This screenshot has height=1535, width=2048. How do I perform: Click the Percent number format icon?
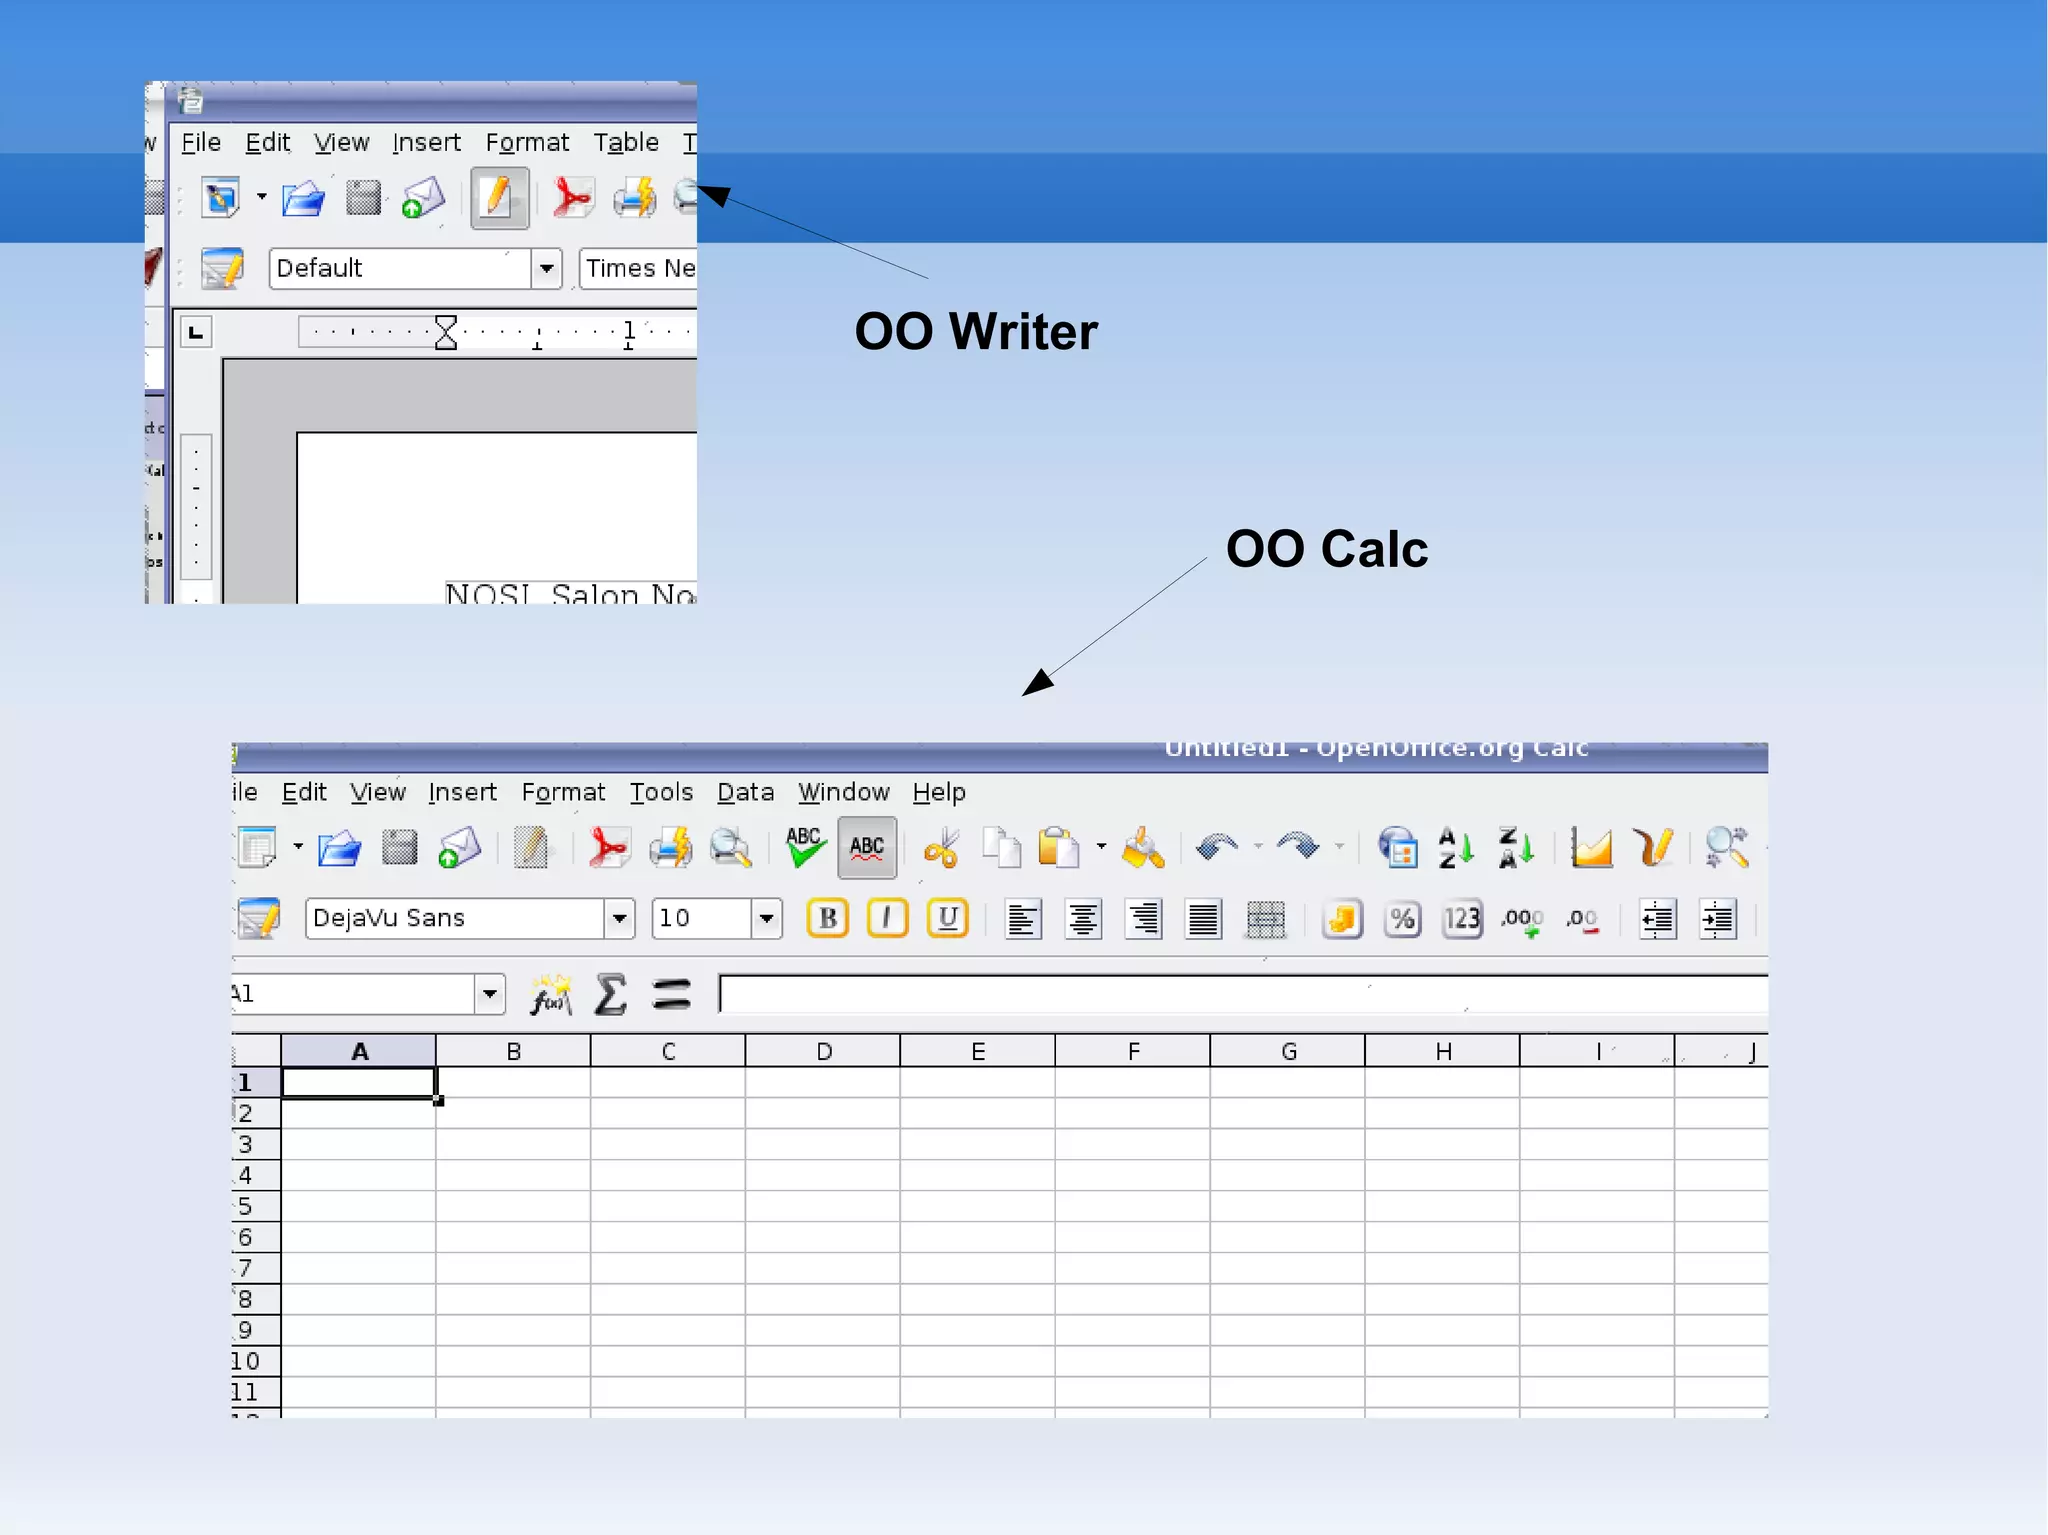pyautogui.click(x=1402, y=919)
